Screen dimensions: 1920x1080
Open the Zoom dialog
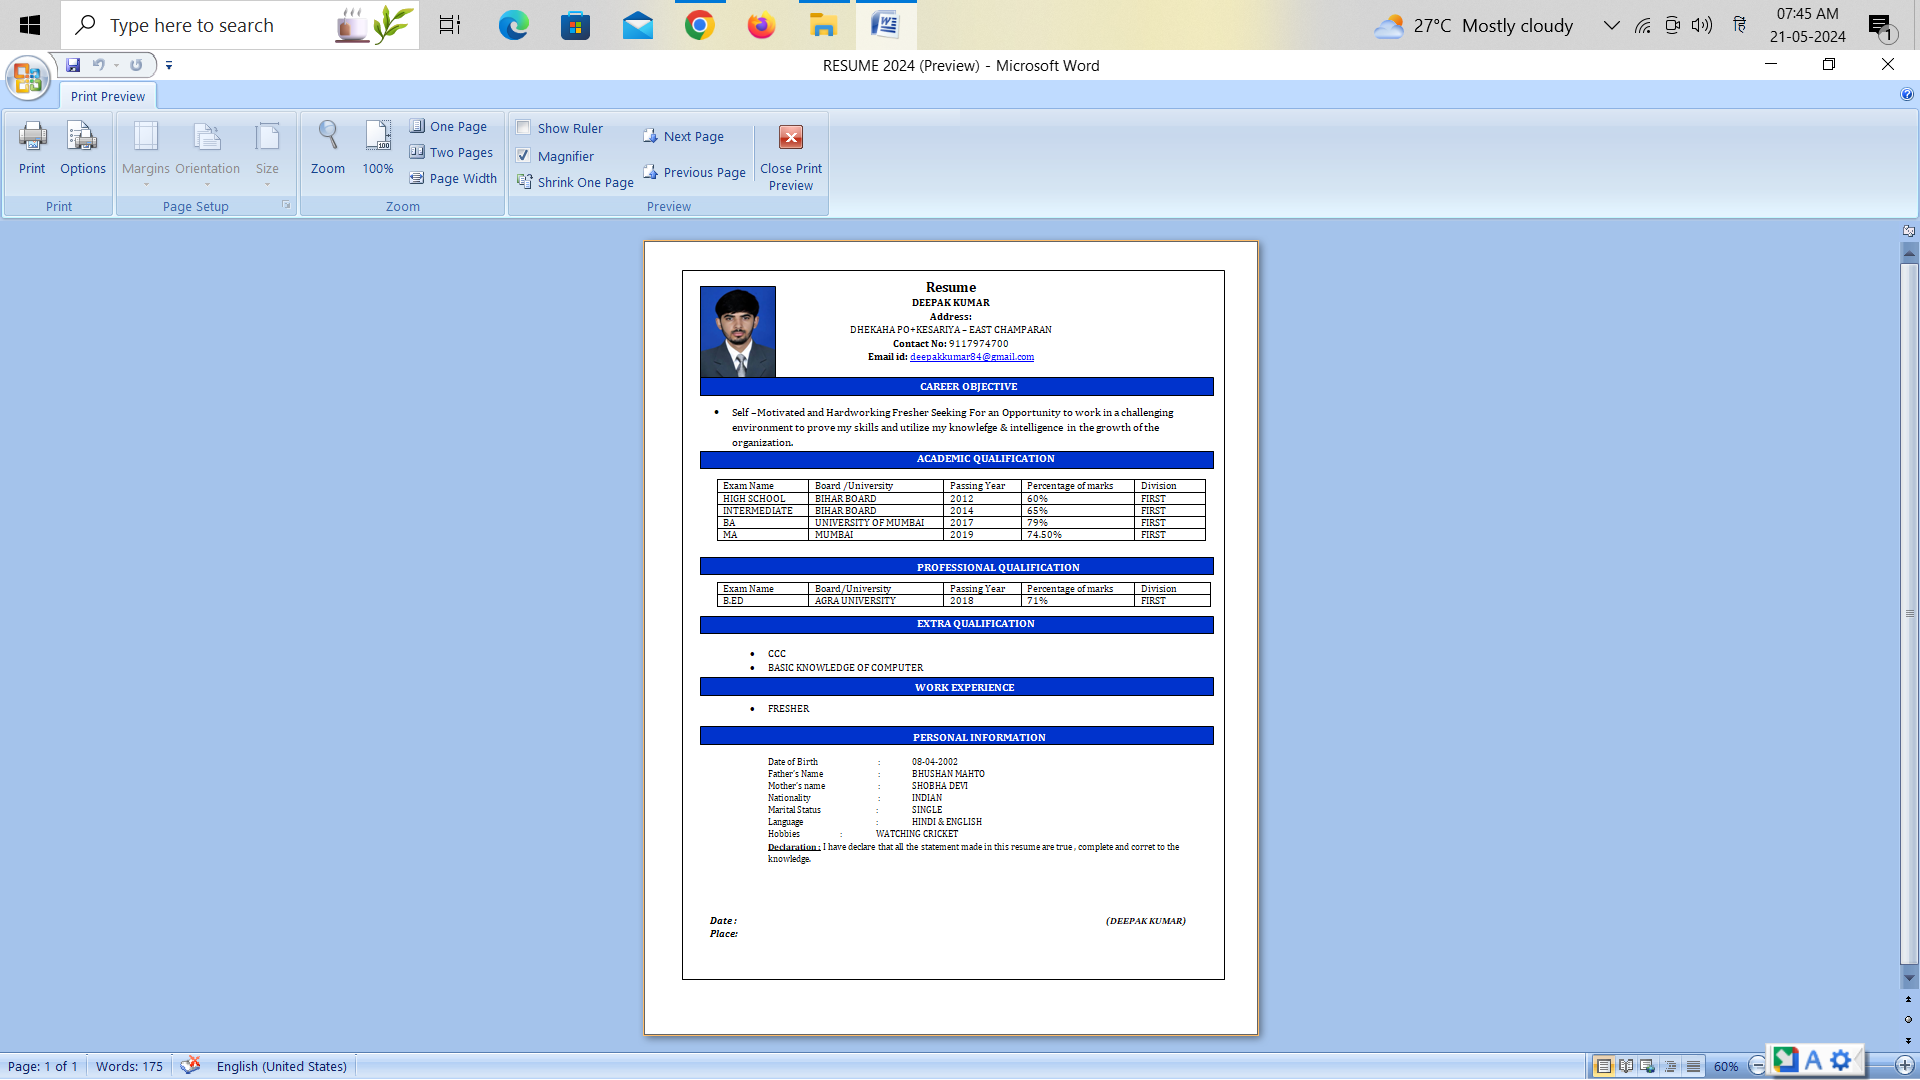[328, 149]
